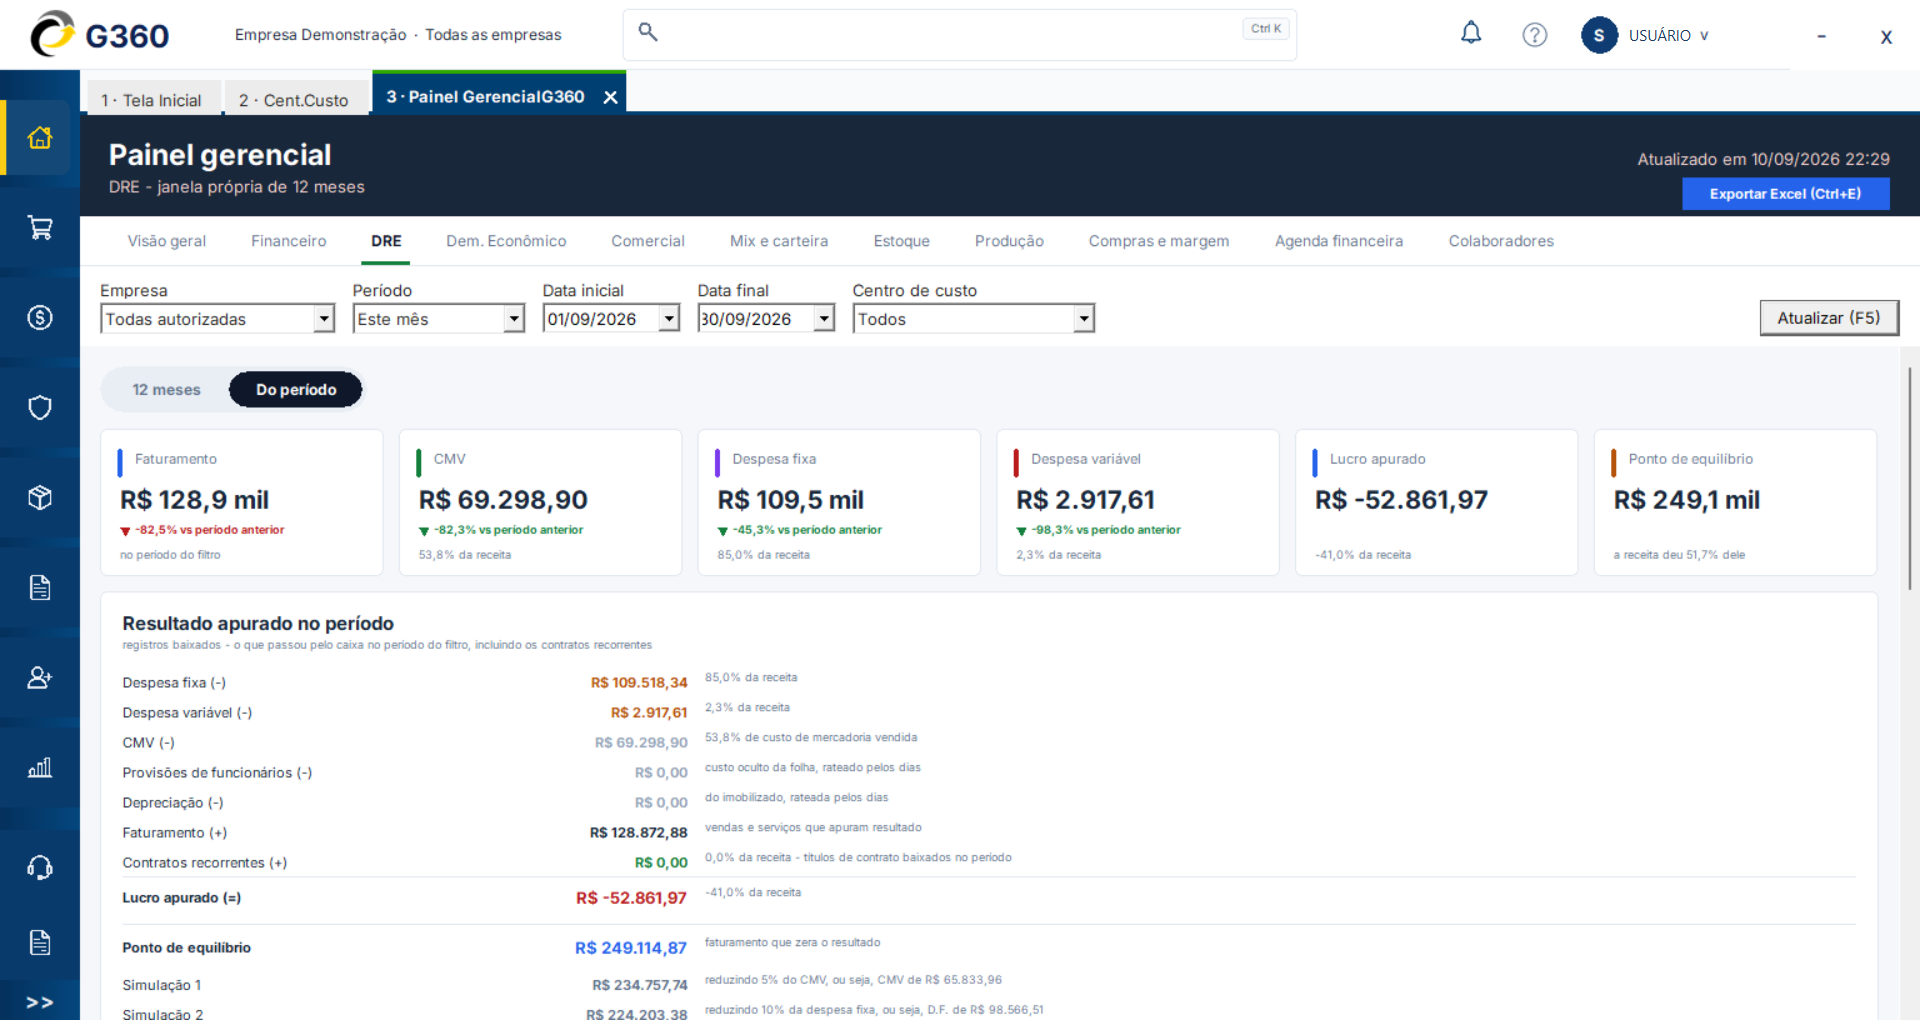Click the Exportar Excel button

1786,194
